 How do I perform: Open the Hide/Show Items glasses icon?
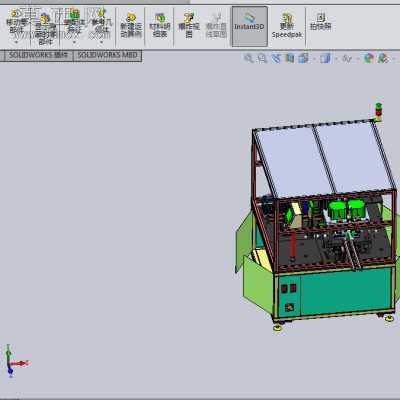click(347, 59)
